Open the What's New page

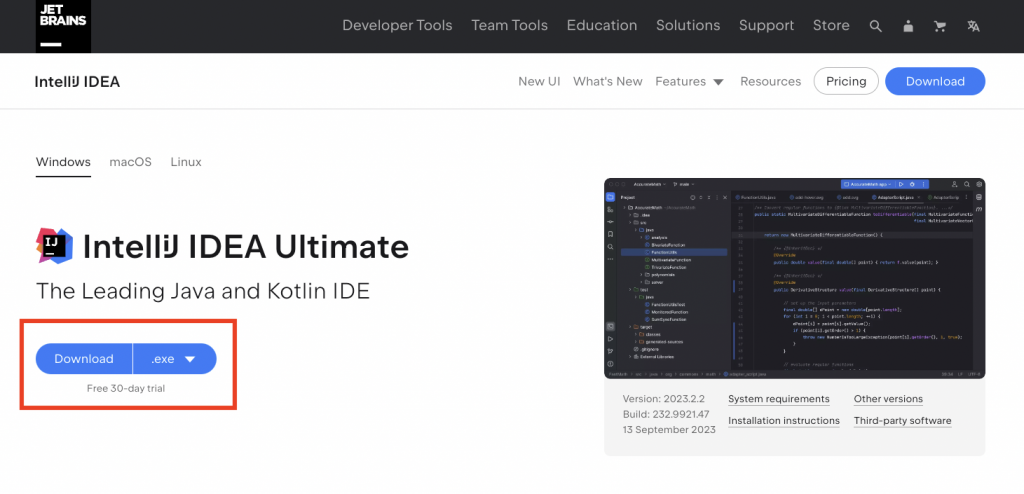tap(607, 82)
